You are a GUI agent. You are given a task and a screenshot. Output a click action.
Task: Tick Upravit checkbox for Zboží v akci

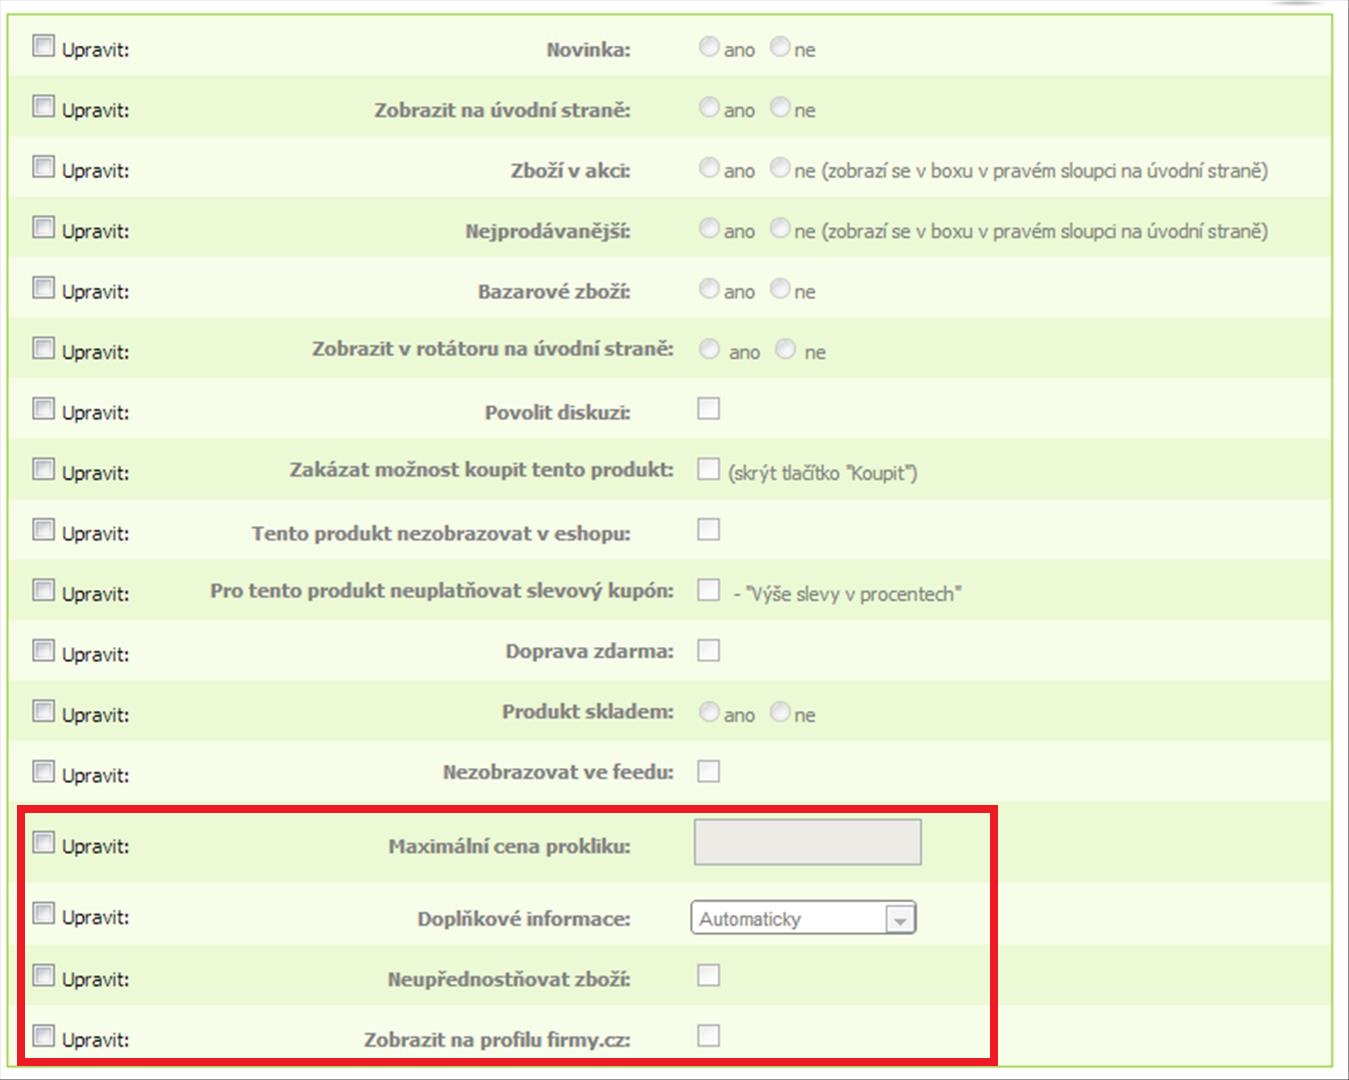tap(43, 167)
